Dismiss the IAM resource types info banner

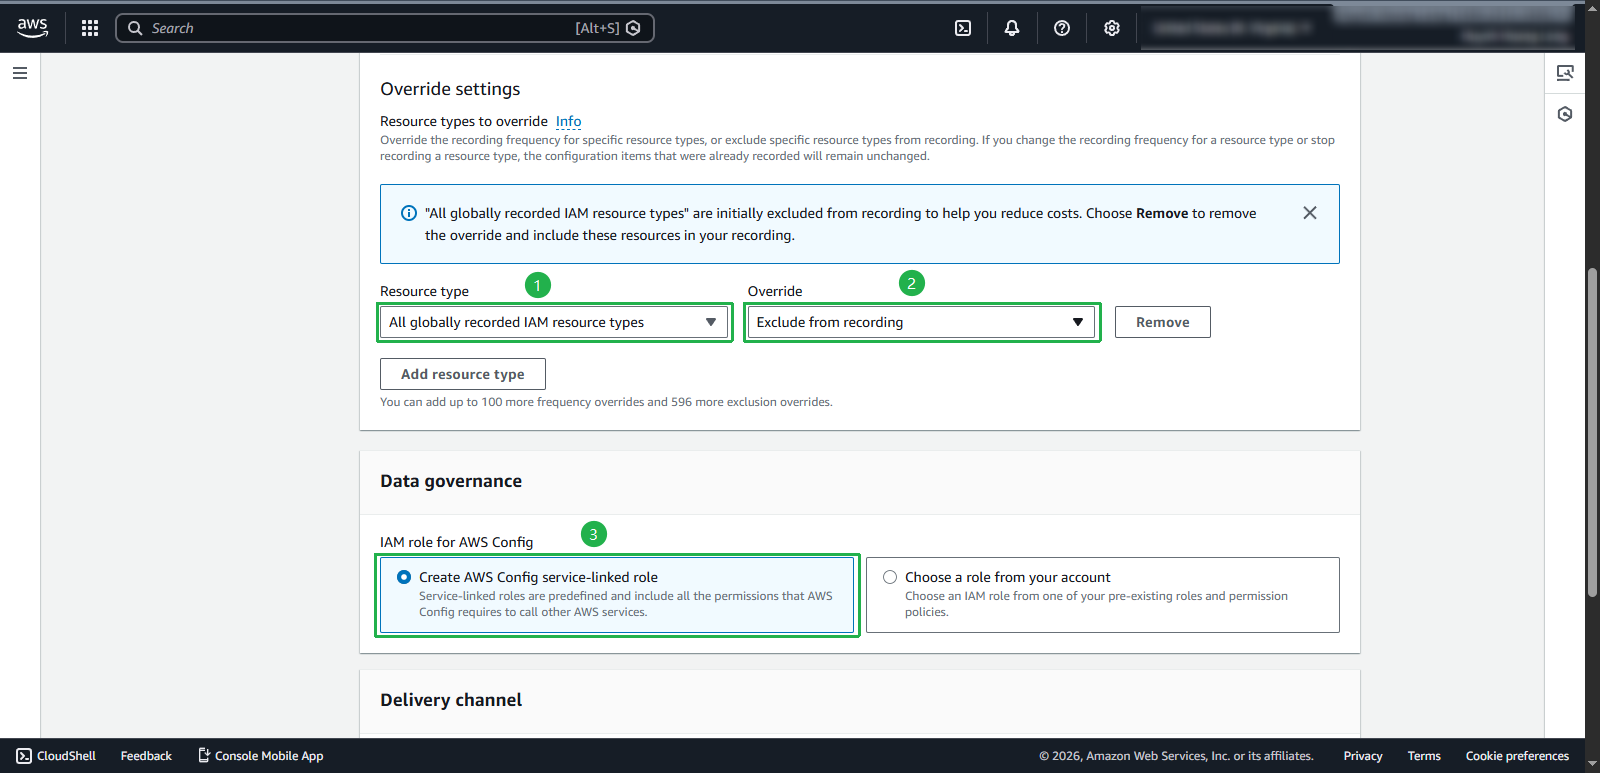(x=1310, y=213)
